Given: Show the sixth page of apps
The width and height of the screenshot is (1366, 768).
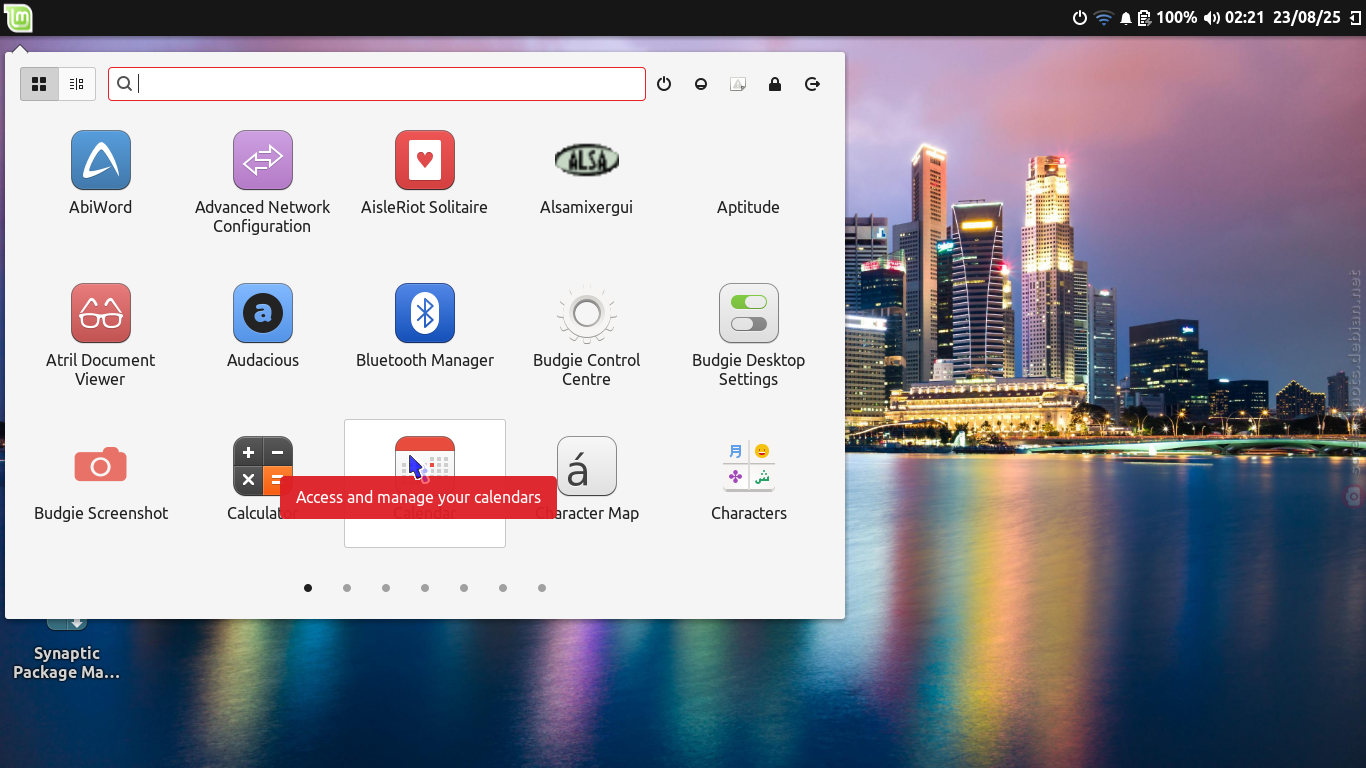Looking at the screenshot, I should pos(503,588).
